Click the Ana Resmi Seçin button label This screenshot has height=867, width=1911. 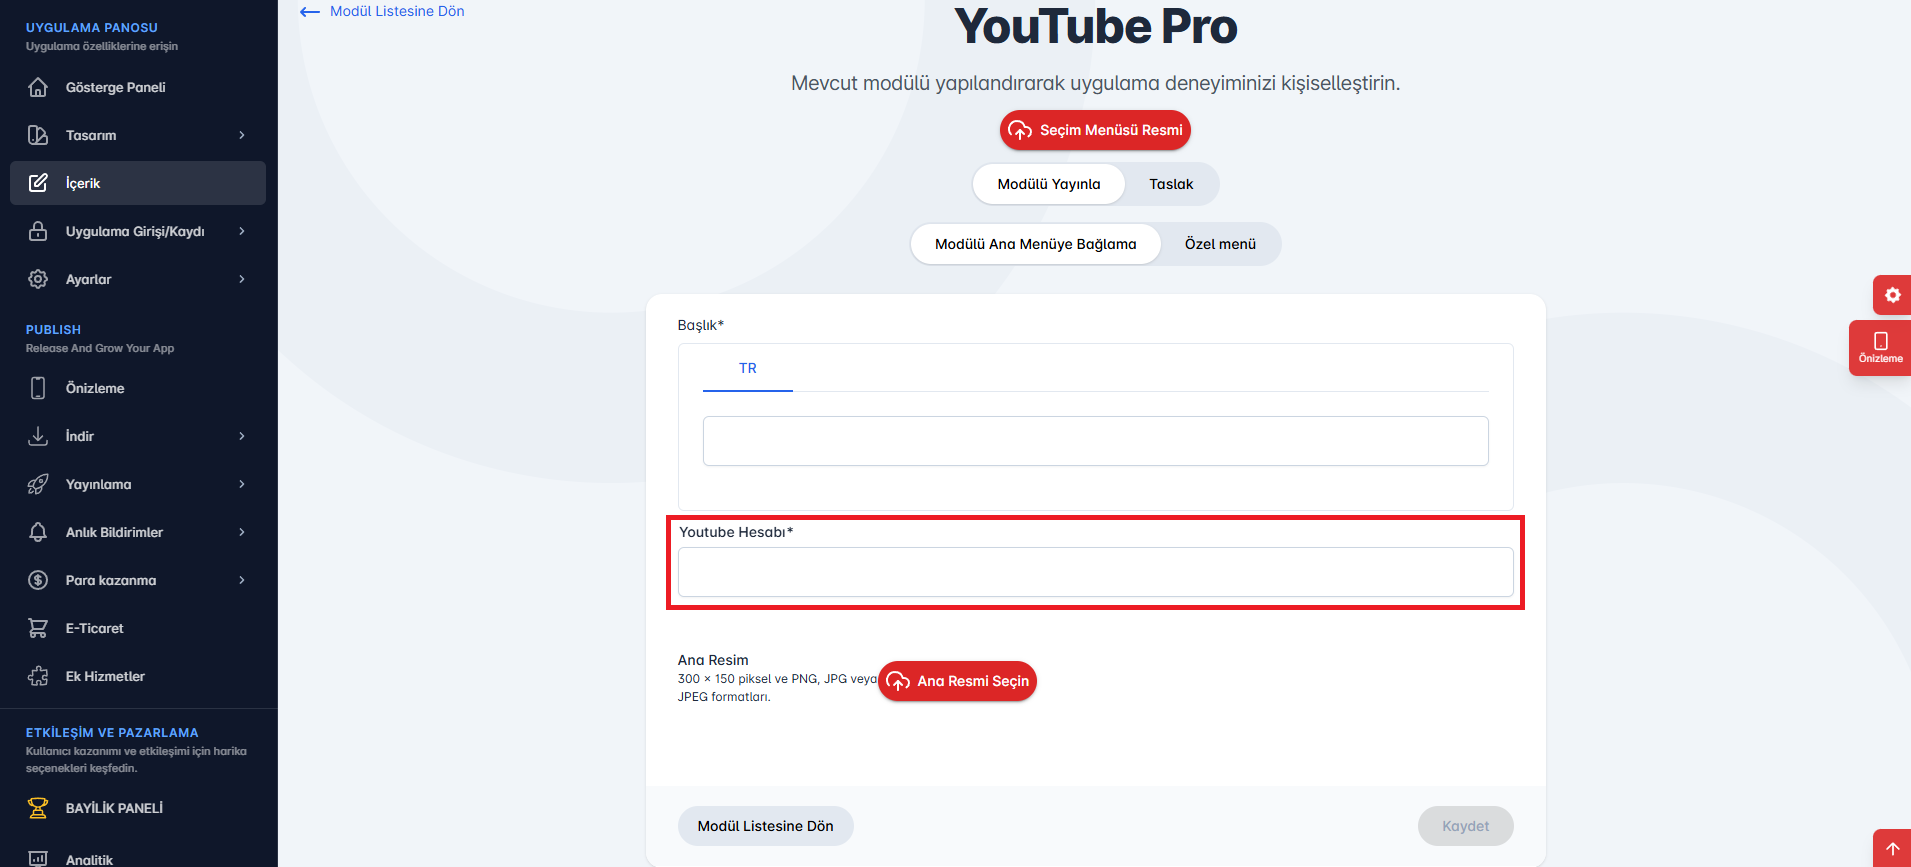973,681
